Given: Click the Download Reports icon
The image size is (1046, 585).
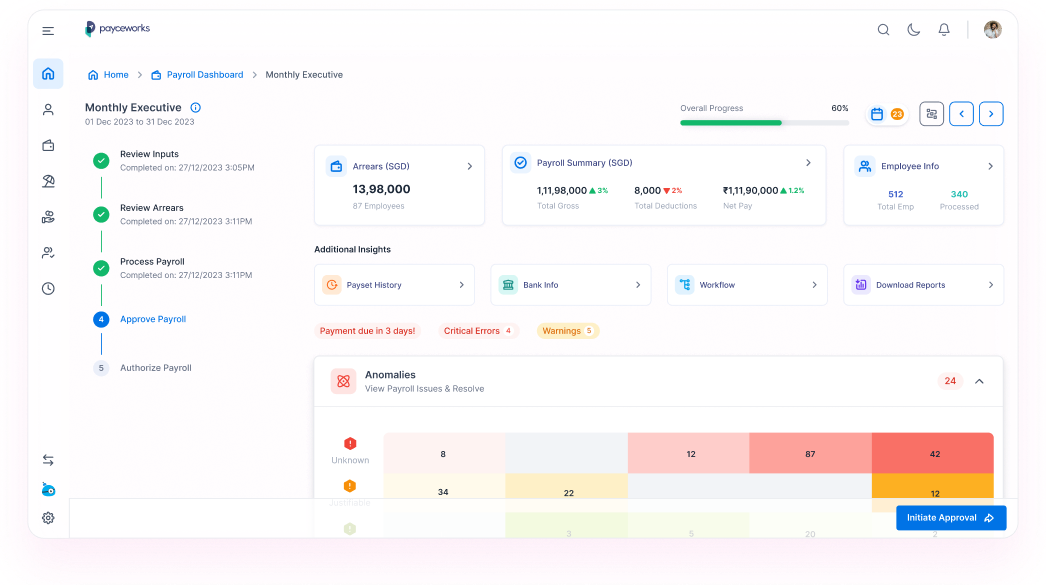Looking at the screenshot, I should pos(860,284).
